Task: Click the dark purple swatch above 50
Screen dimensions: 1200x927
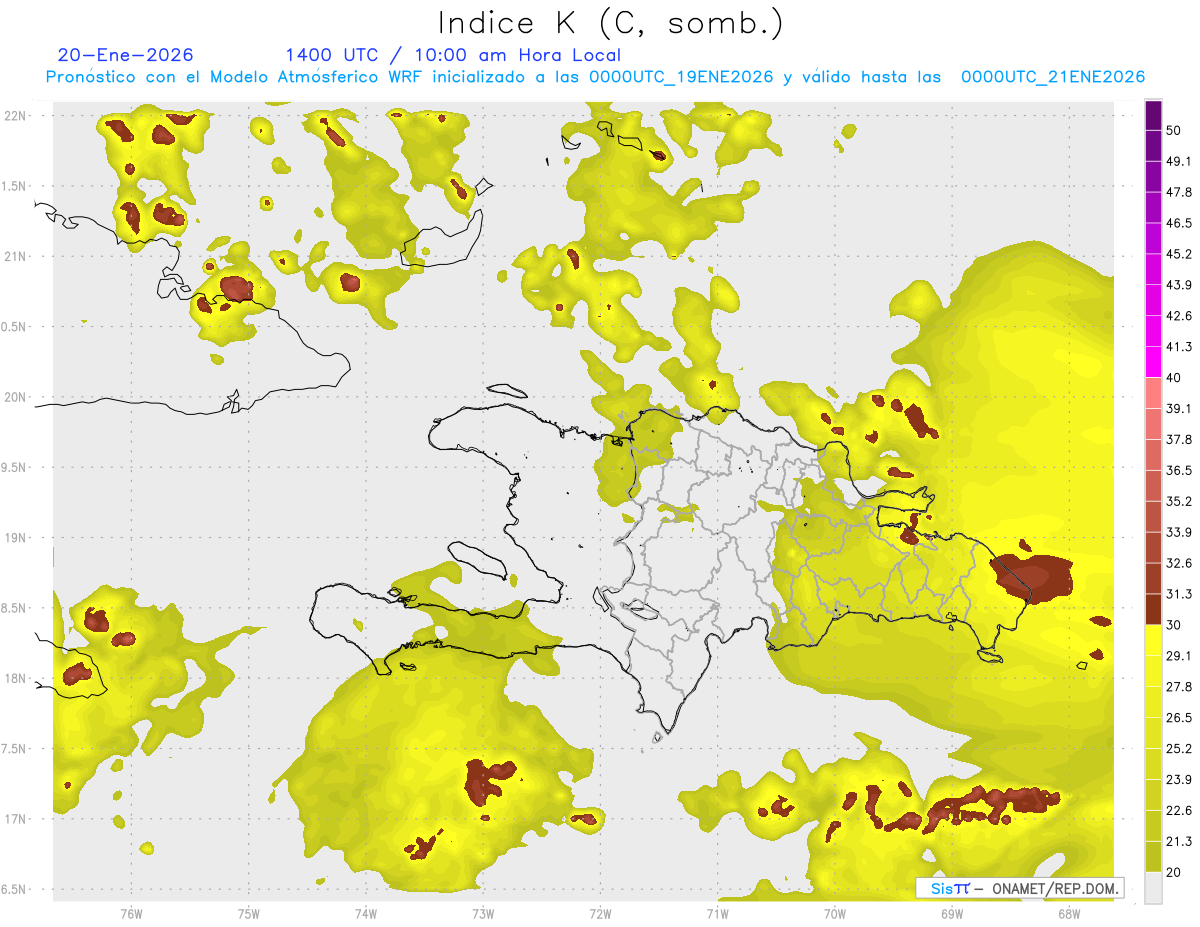Action: point(1153,115)
